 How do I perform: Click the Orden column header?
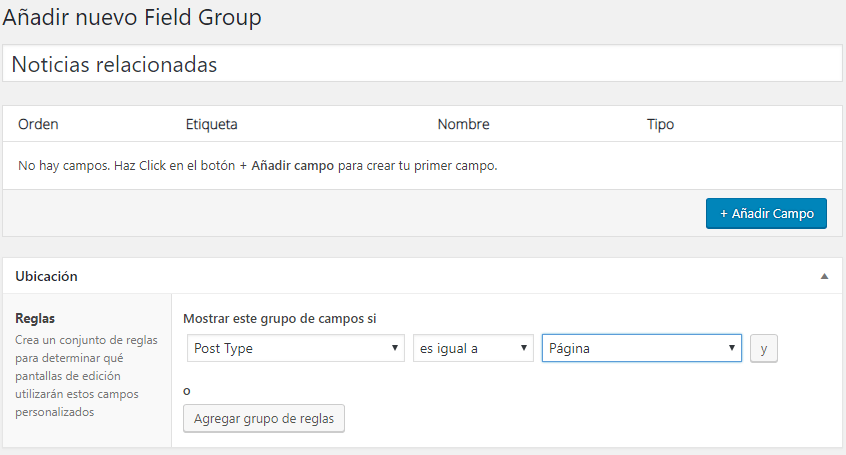click(38, 125)
